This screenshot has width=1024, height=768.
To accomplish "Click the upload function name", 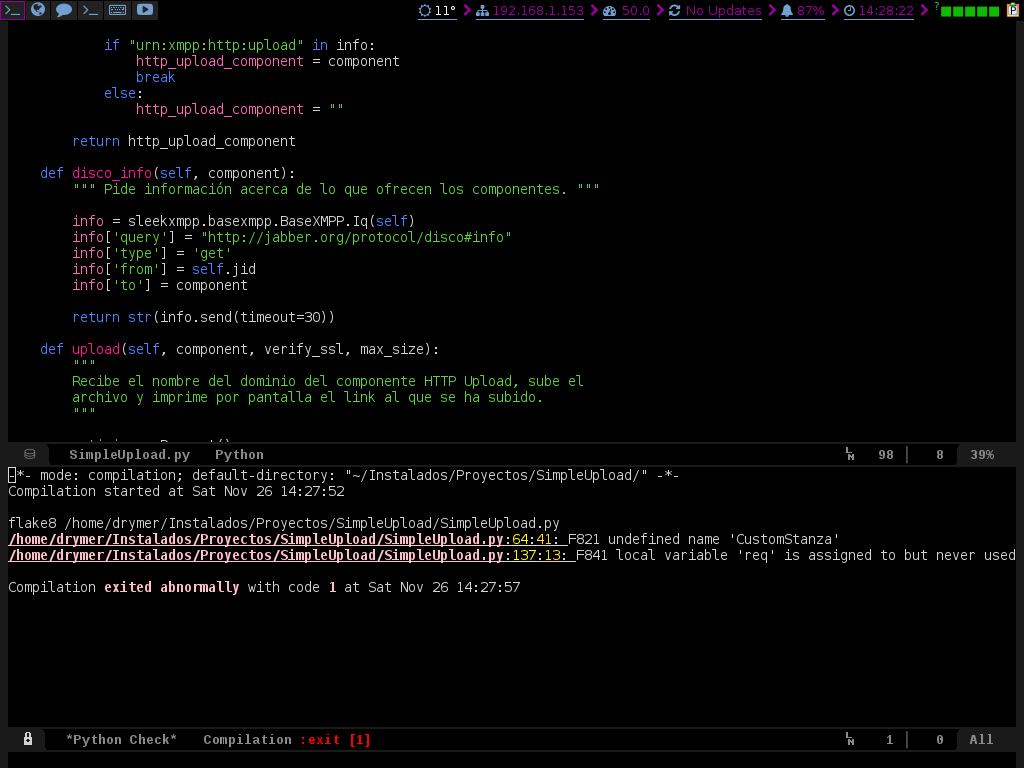I will (96, 349).
